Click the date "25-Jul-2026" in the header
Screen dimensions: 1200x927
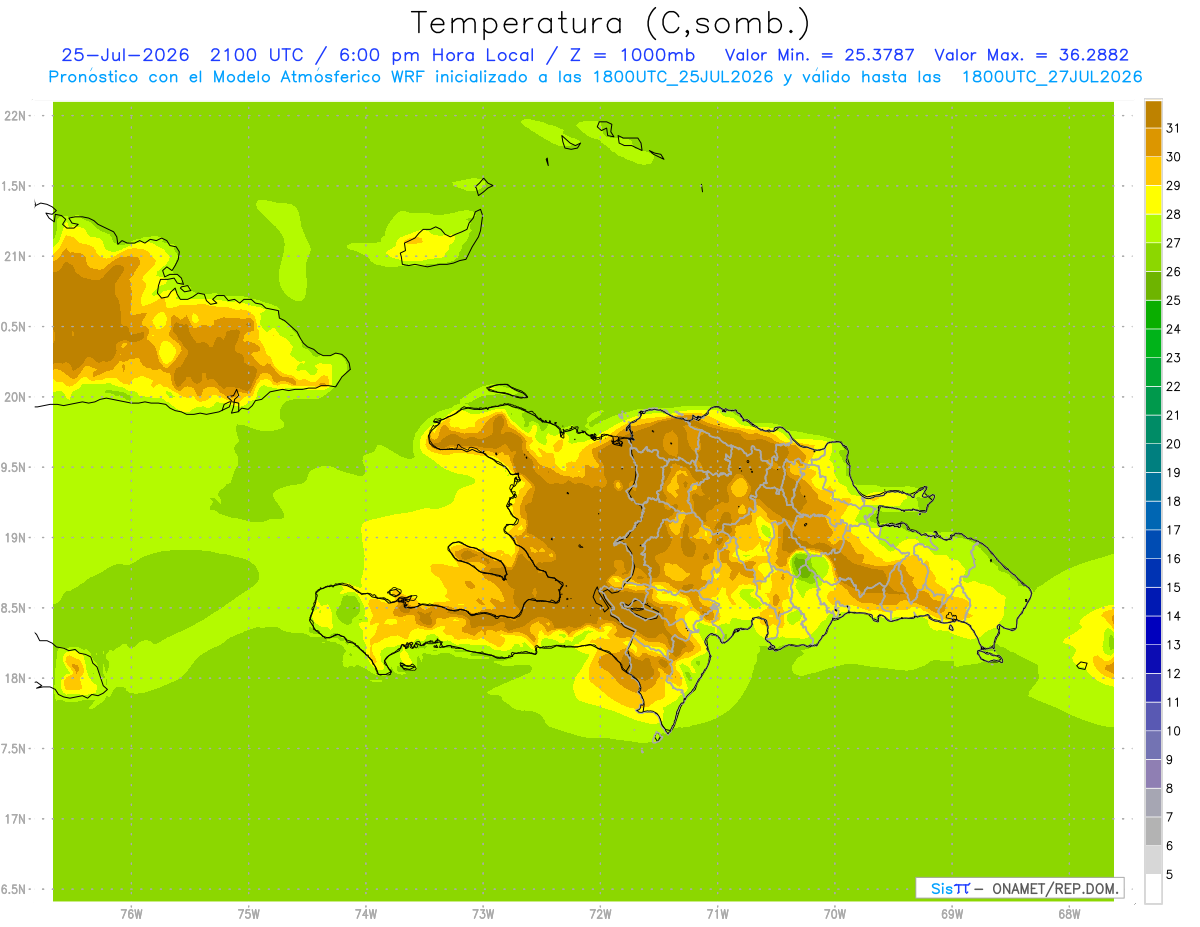(x=126, y=55)
